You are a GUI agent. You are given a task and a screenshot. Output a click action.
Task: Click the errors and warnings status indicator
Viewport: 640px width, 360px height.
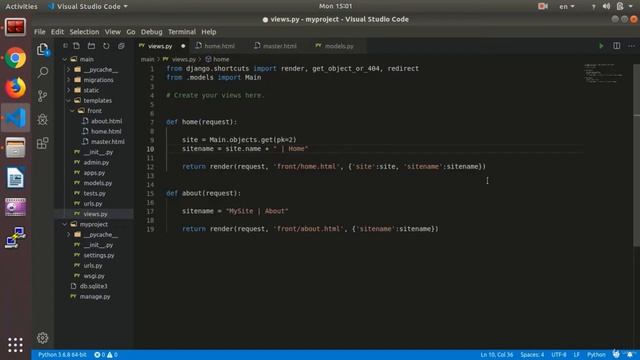coord(106,355)
